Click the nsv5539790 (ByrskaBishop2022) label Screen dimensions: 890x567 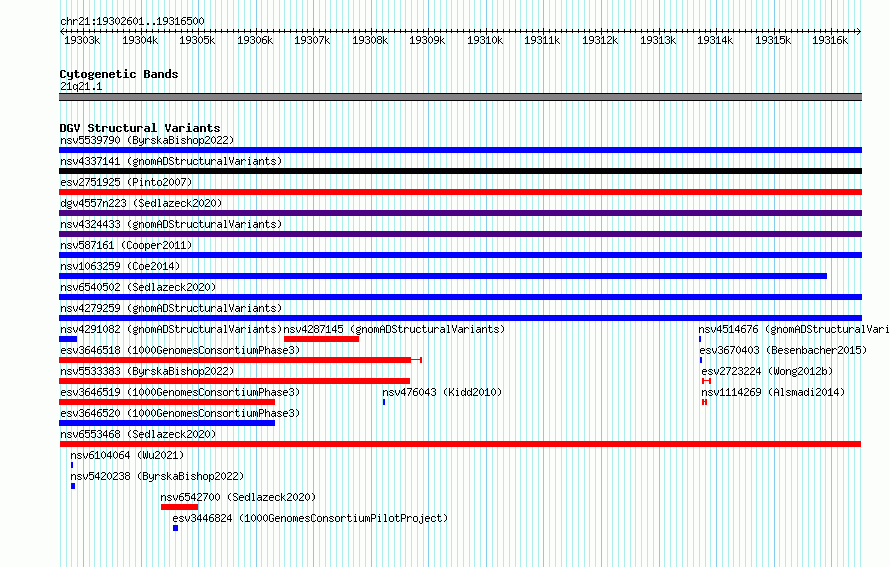[147, 140]
